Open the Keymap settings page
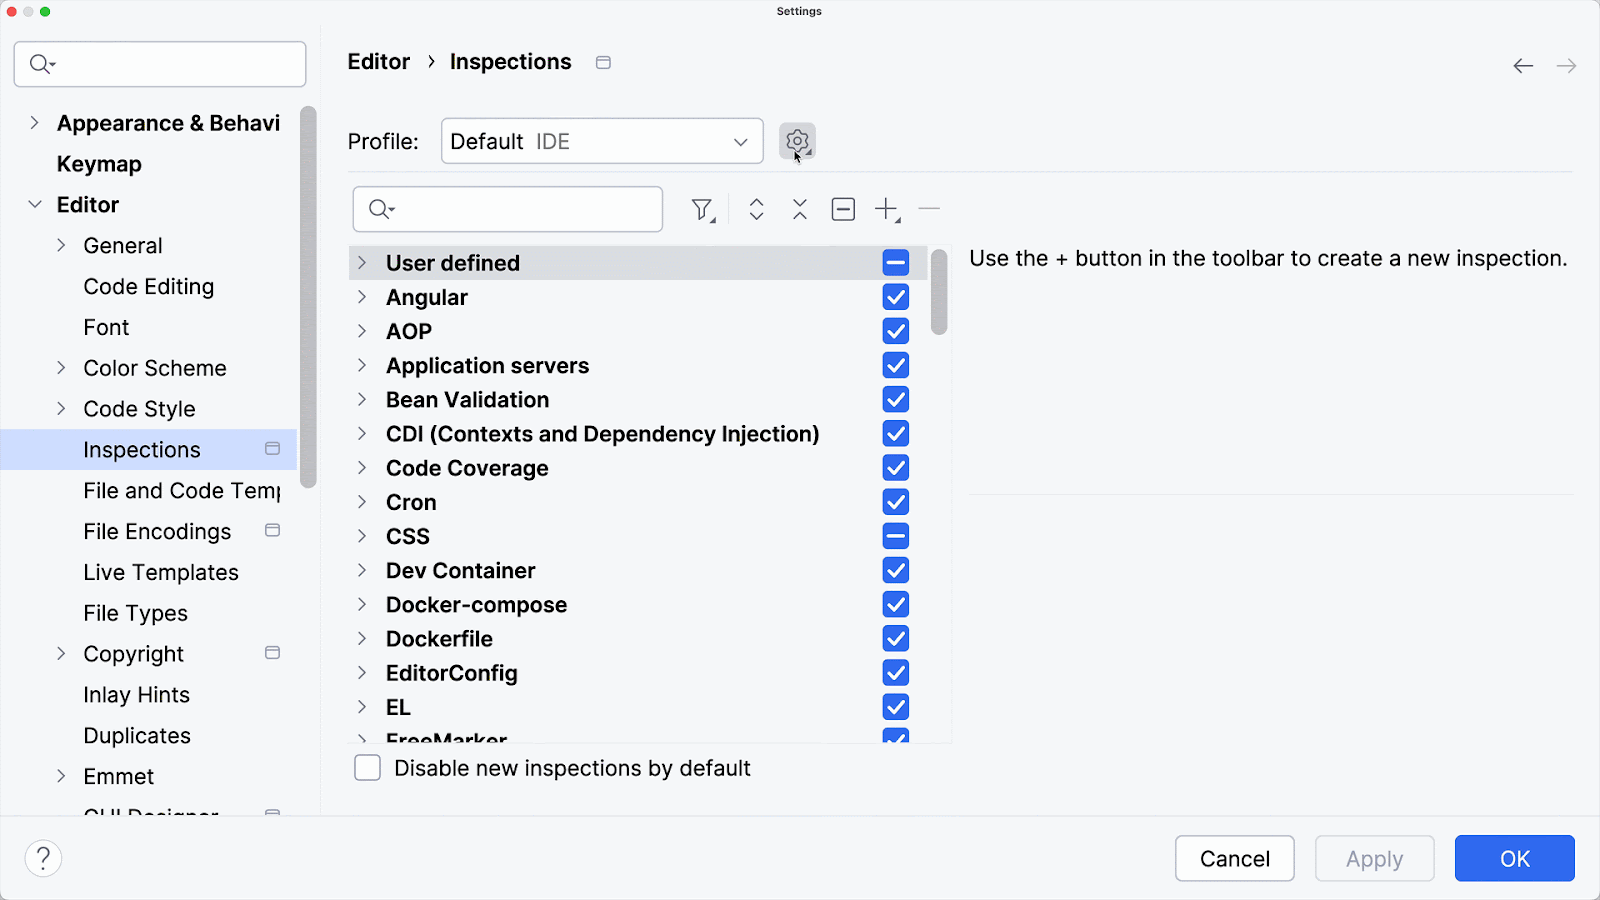This screenshot has height=900, width=1600. [99, 164]
